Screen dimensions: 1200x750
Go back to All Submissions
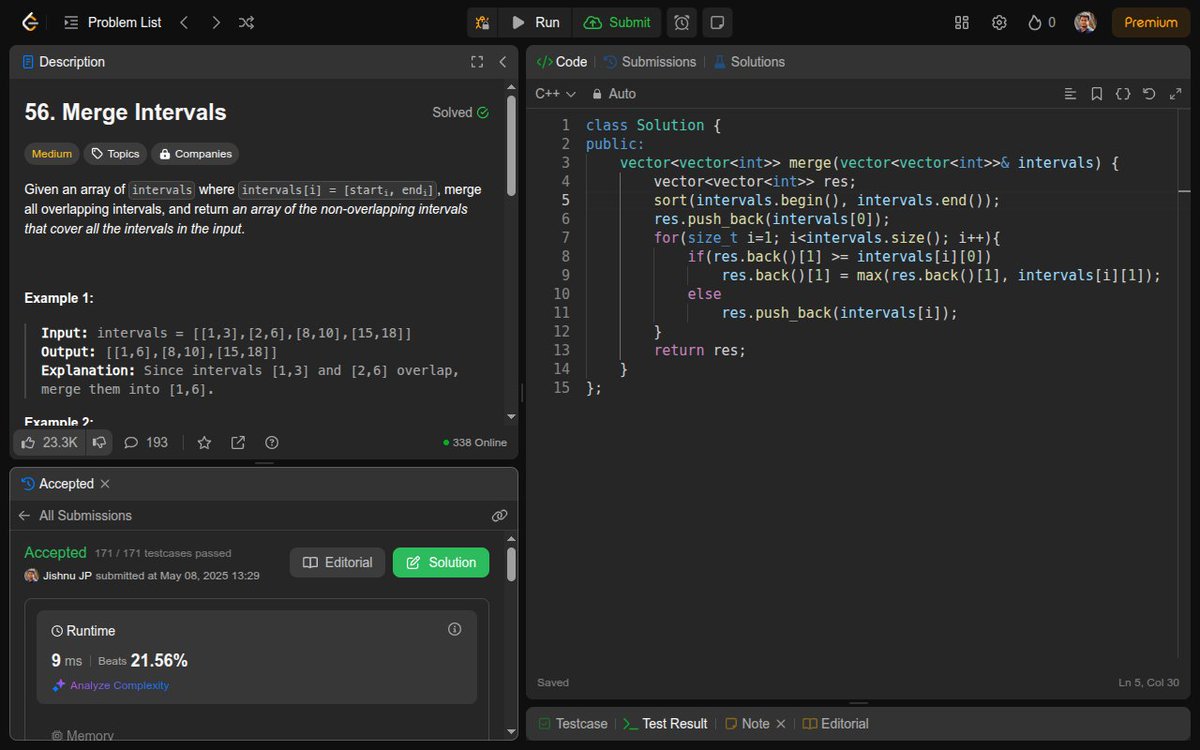(75, 516)
